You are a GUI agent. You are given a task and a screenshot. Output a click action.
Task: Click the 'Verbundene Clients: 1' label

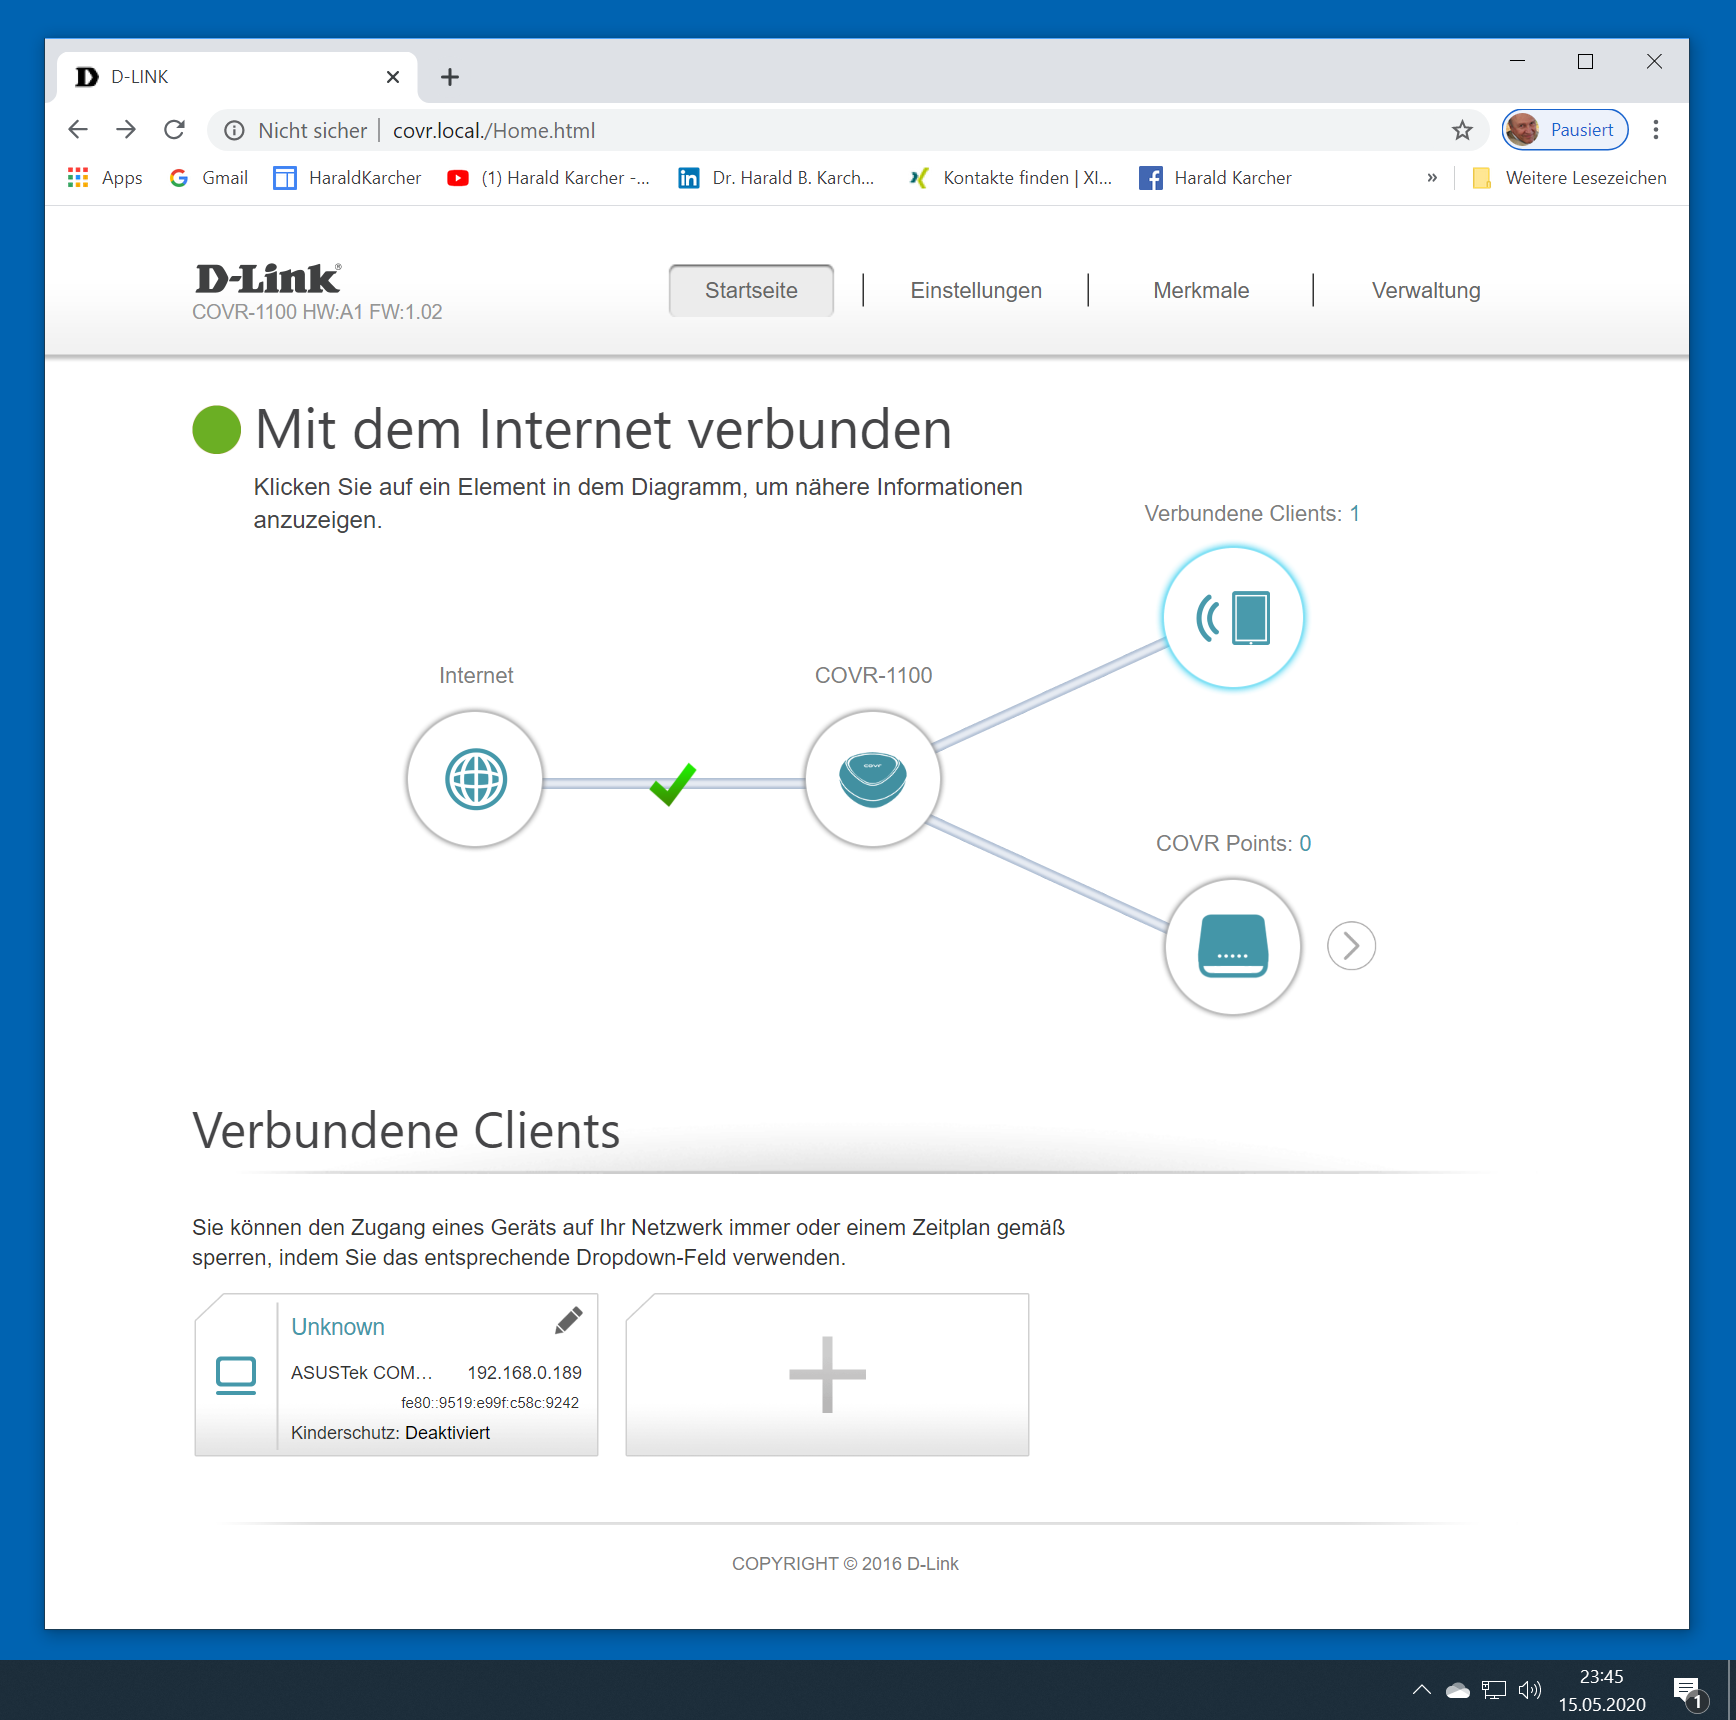1252,513
